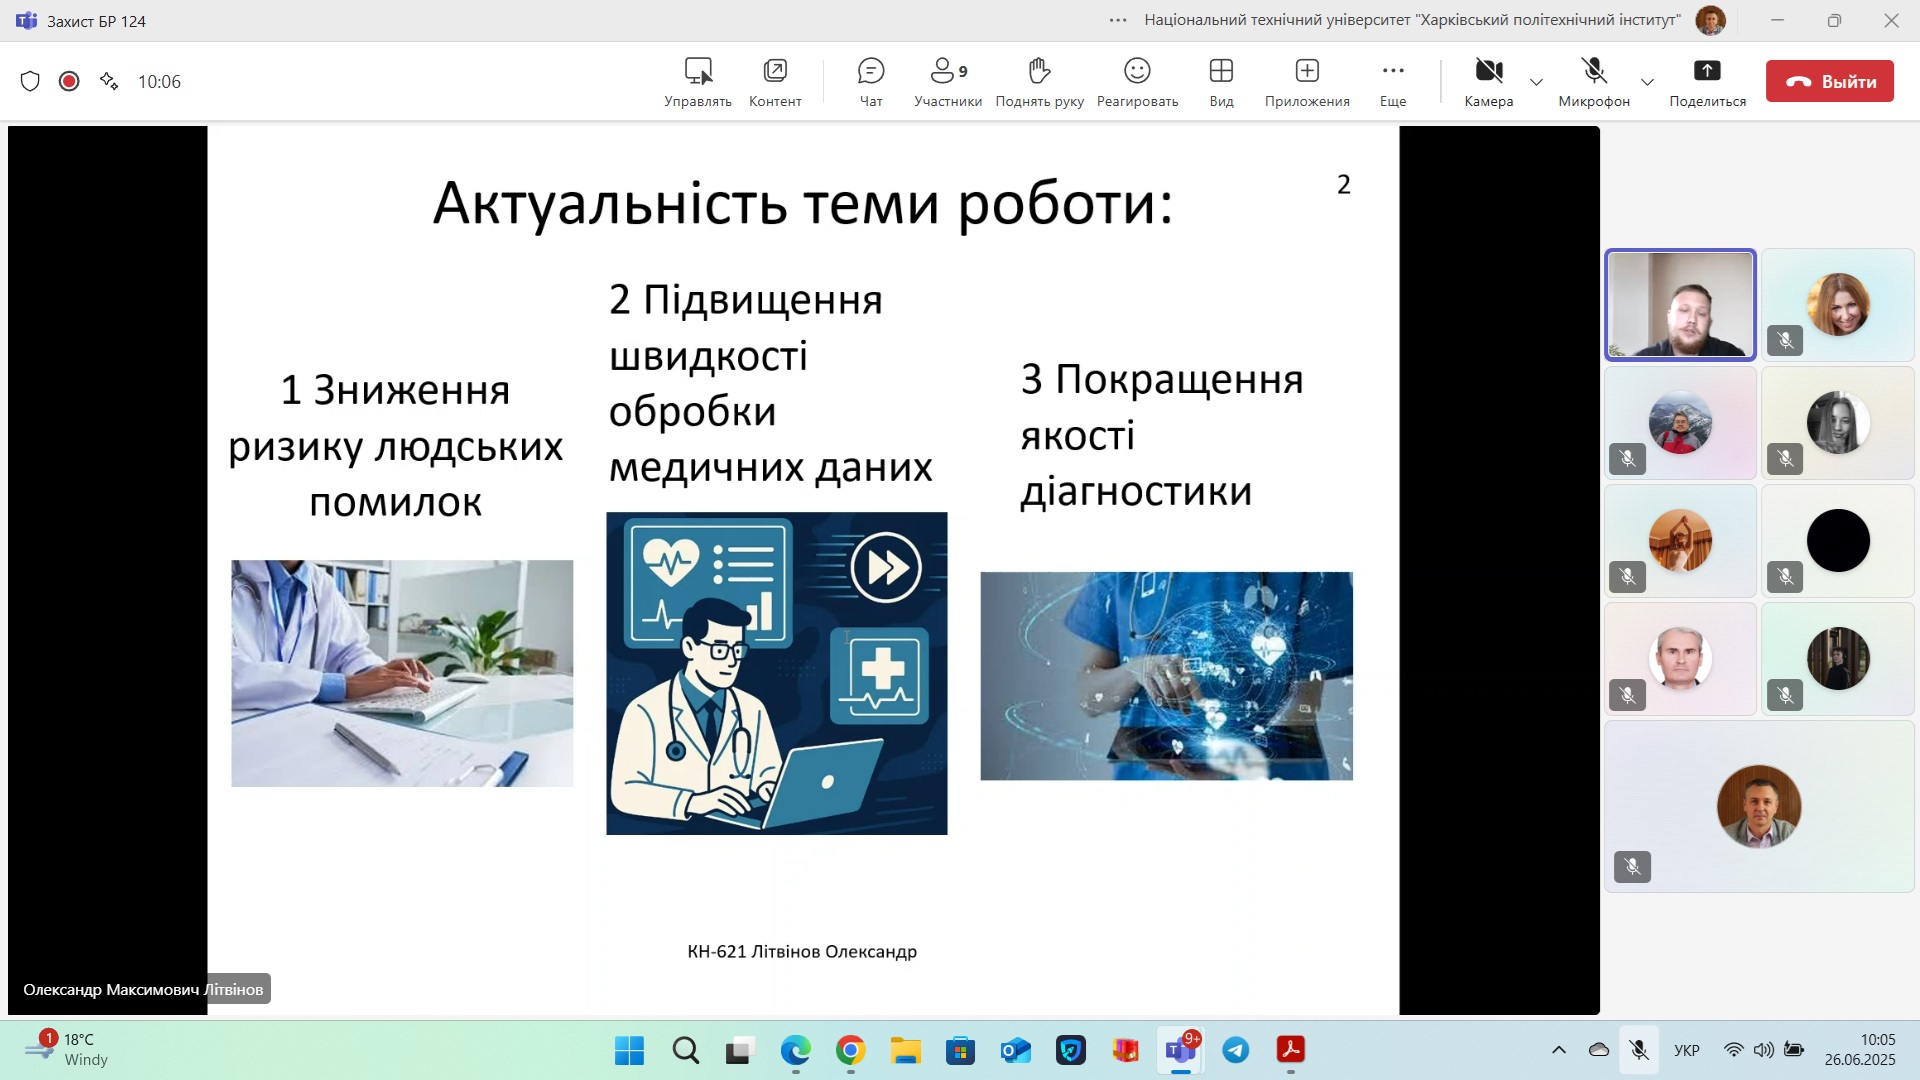Click the Управлять presenter control icon

click(698, 81)
